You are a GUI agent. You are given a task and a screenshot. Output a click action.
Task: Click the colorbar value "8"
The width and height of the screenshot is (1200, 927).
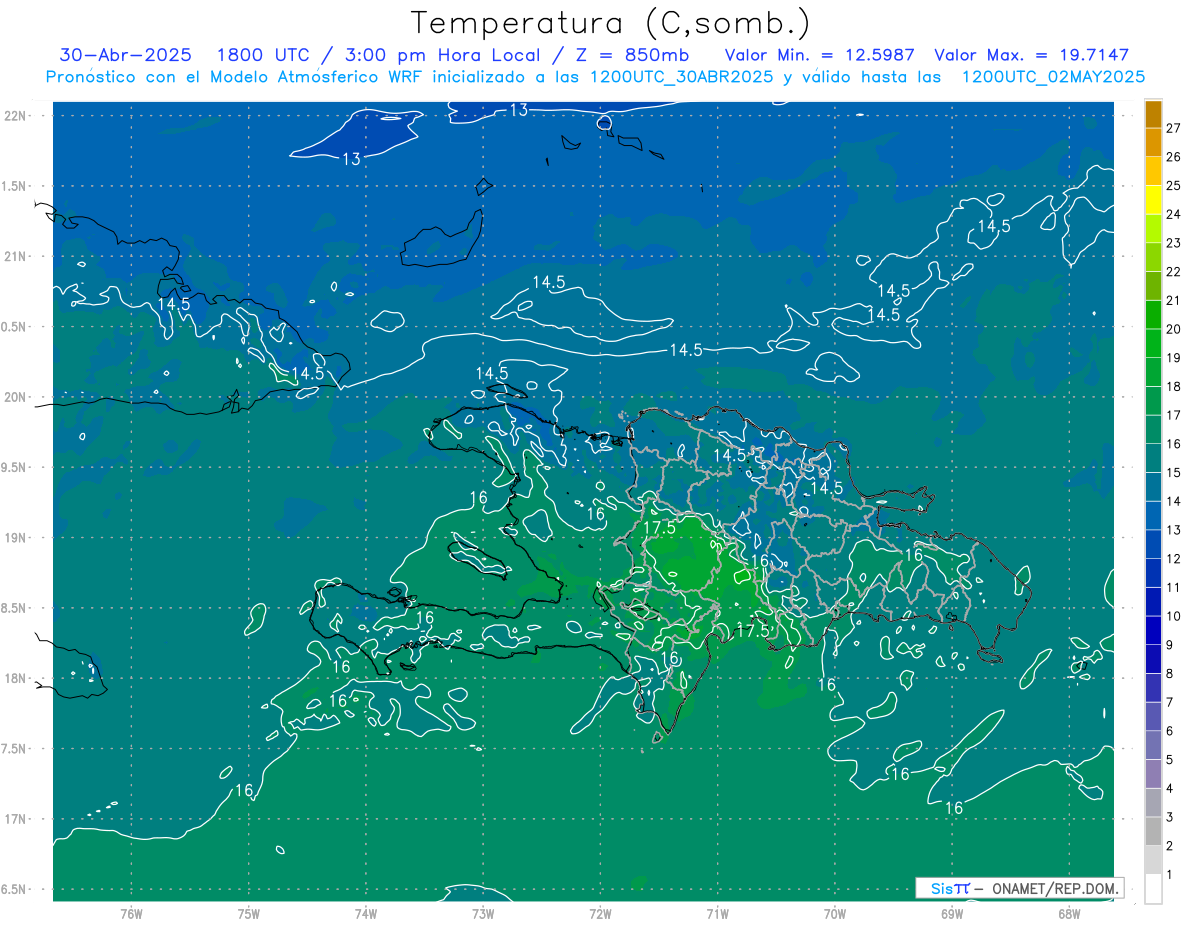pos(1169,673)
